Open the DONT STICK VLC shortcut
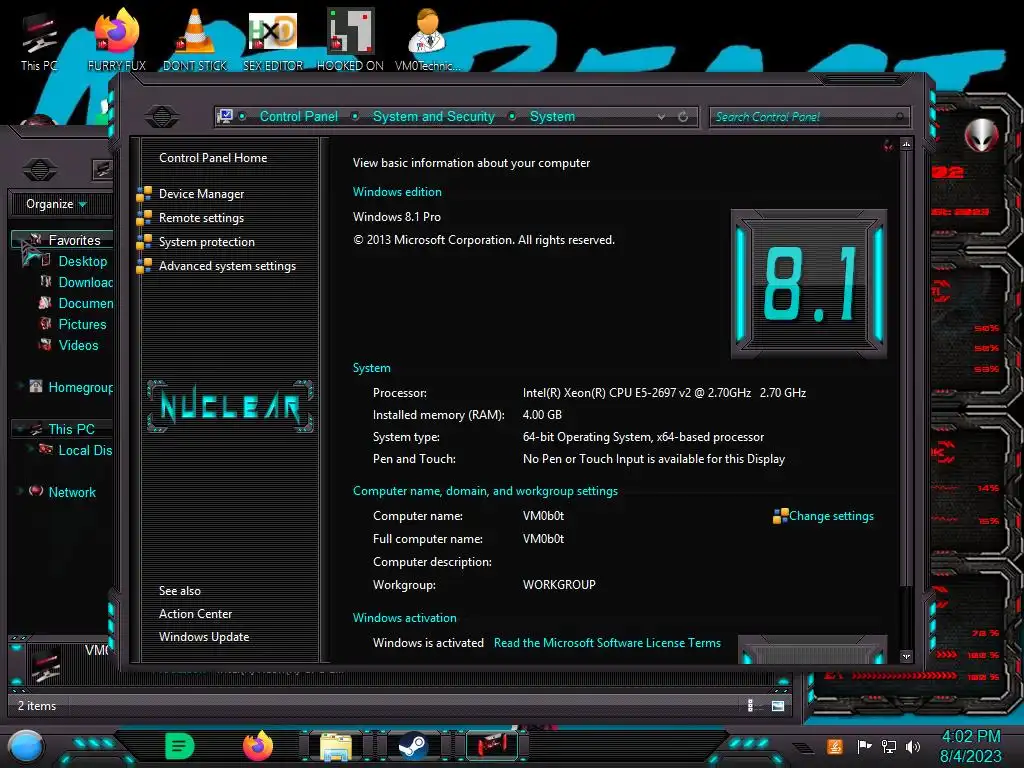 (195, 40)
